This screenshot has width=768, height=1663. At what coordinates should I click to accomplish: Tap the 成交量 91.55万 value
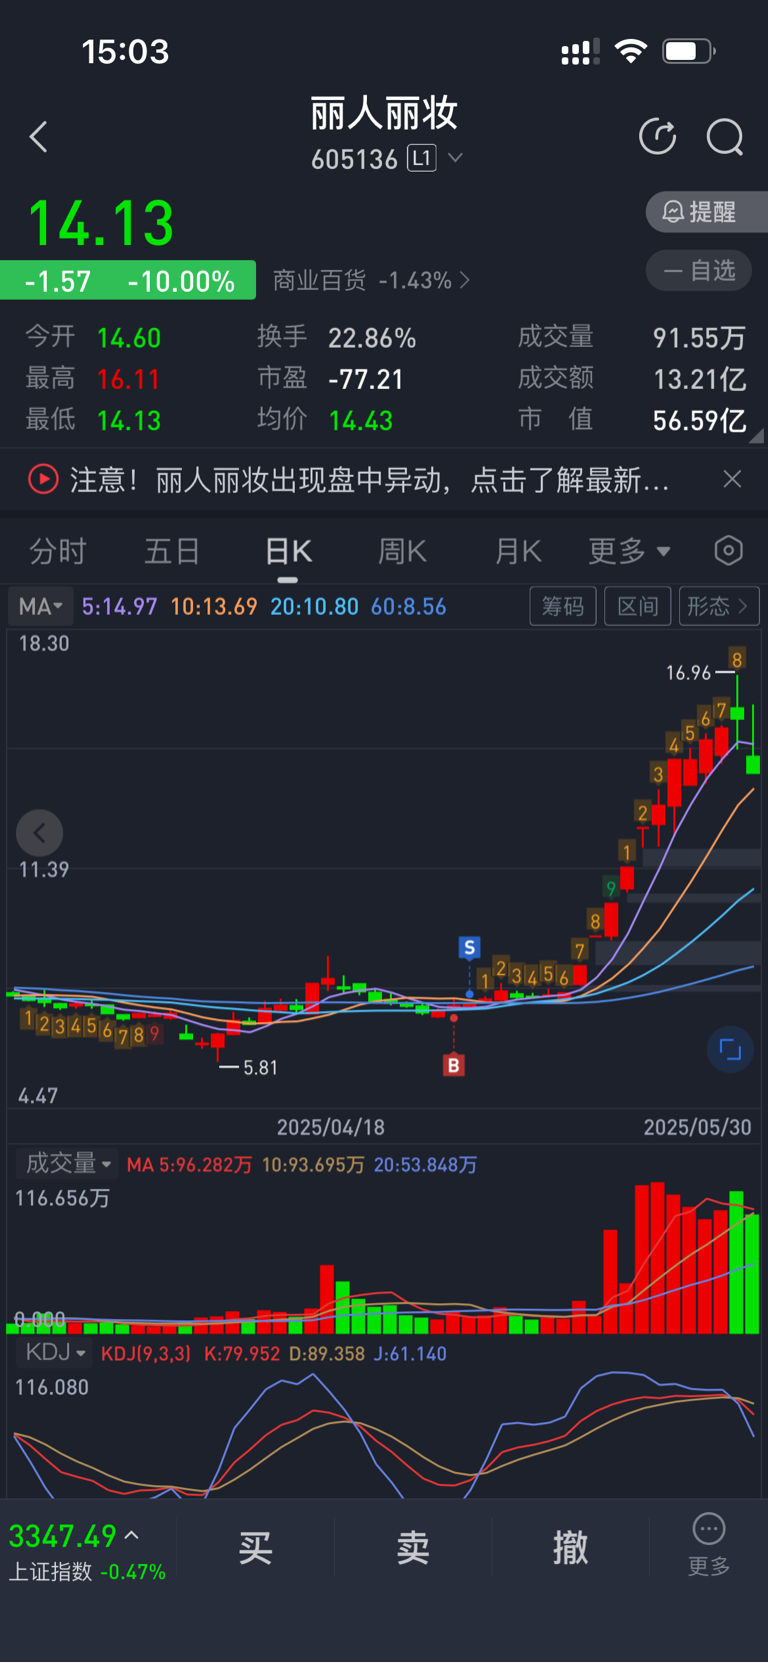pos(700,338)
